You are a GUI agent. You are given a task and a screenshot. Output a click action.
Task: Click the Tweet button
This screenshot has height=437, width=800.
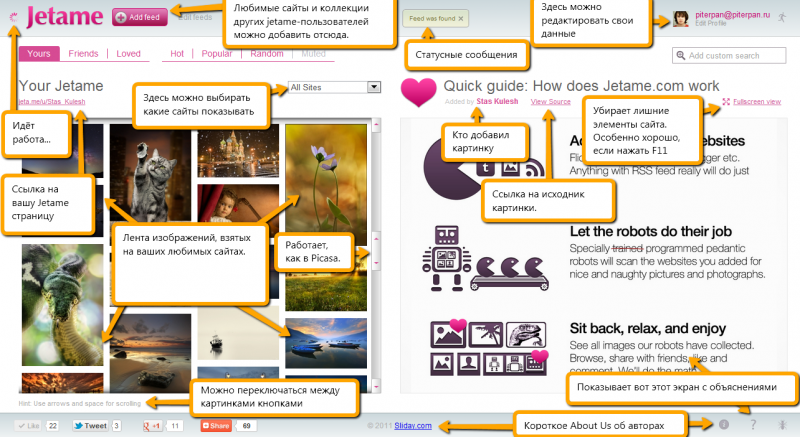90,425
